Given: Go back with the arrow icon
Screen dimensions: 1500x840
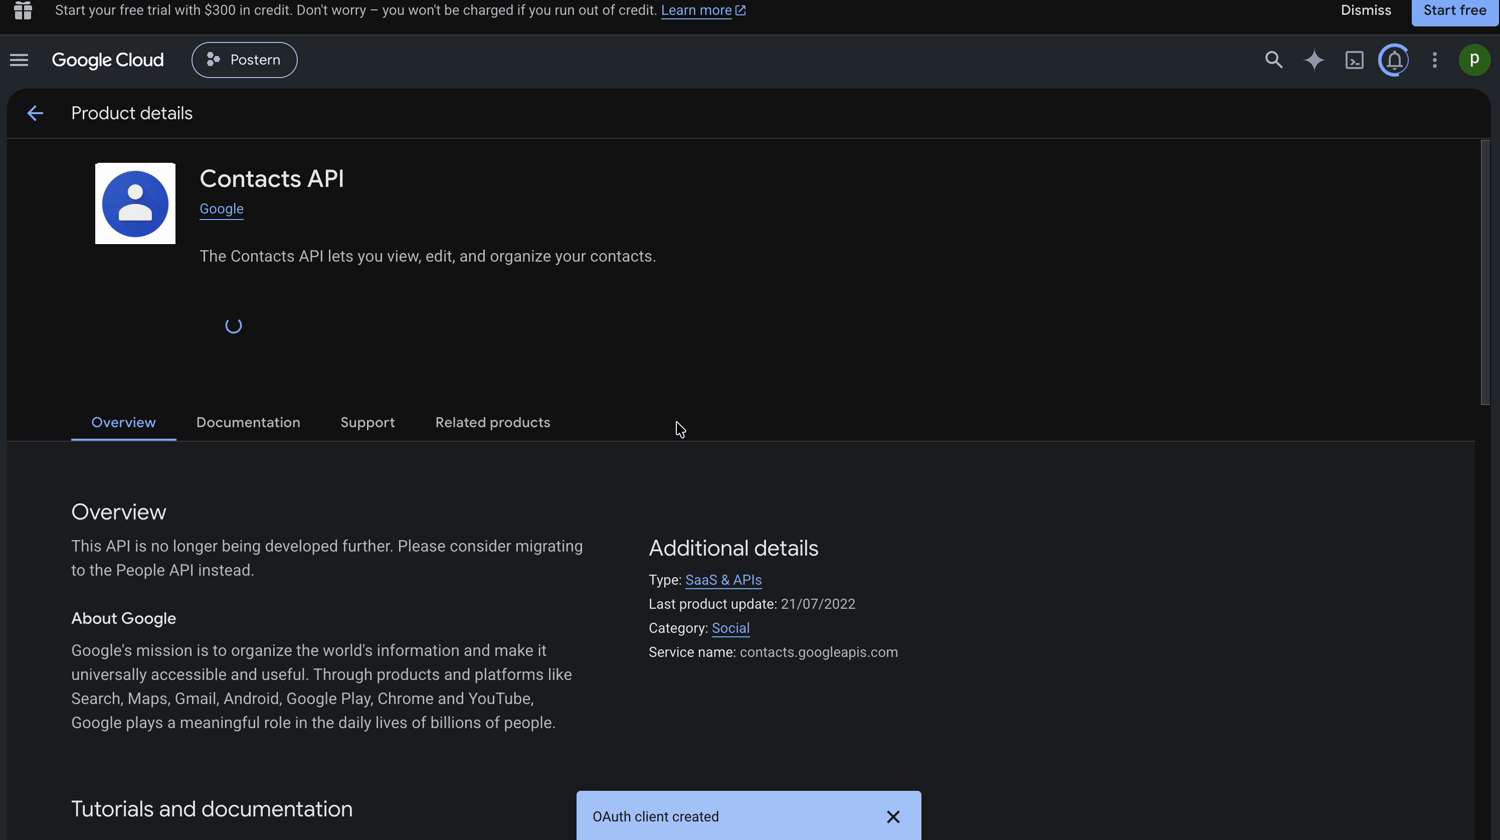Looking at the screenshot, I should (x=35, y=113).
